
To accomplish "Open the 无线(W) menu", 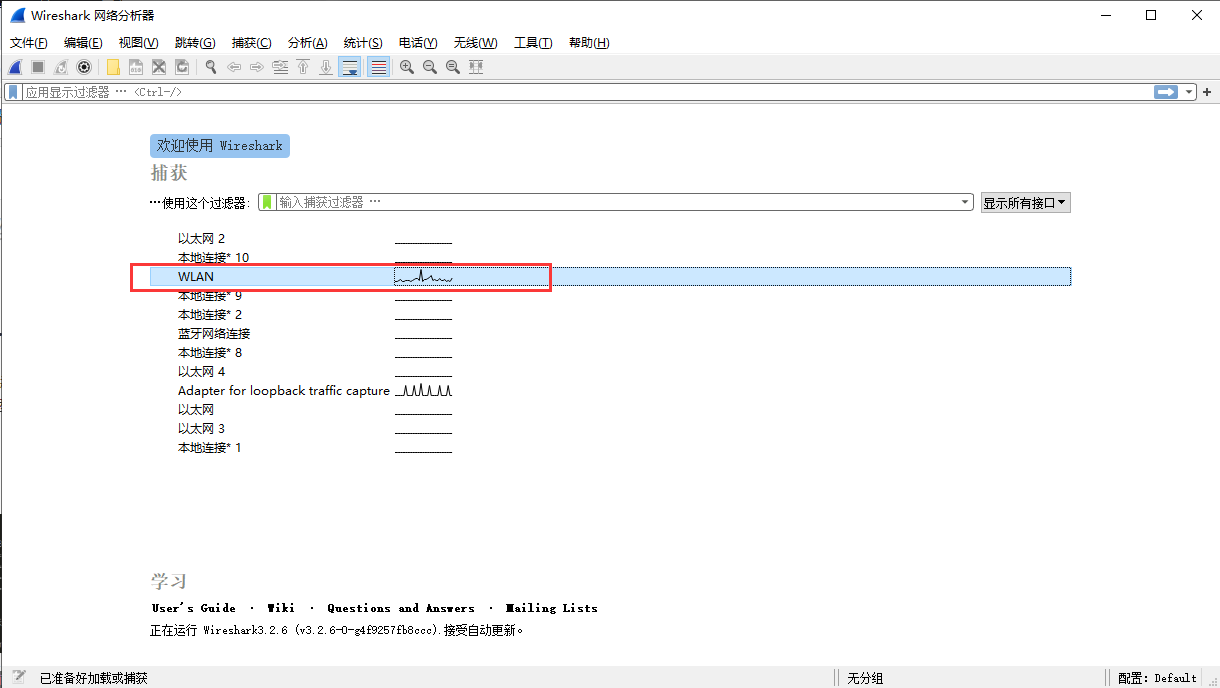I will point(475,43).
